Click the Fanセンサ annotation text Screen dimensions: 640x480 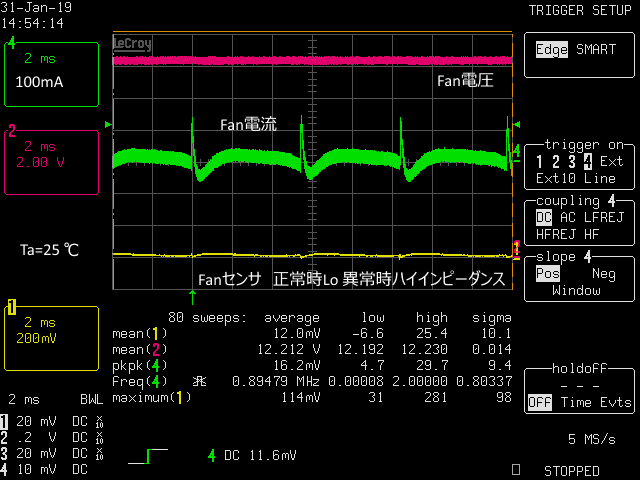(229, 280)
